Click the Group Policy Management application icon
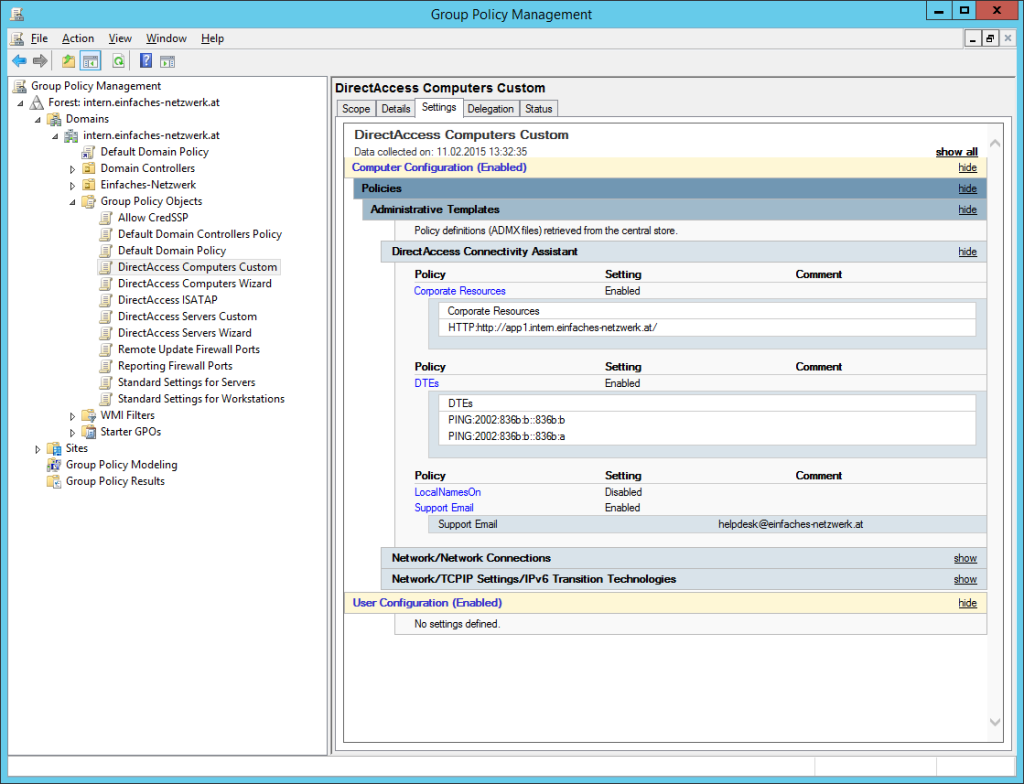 (x=15, y=13)
